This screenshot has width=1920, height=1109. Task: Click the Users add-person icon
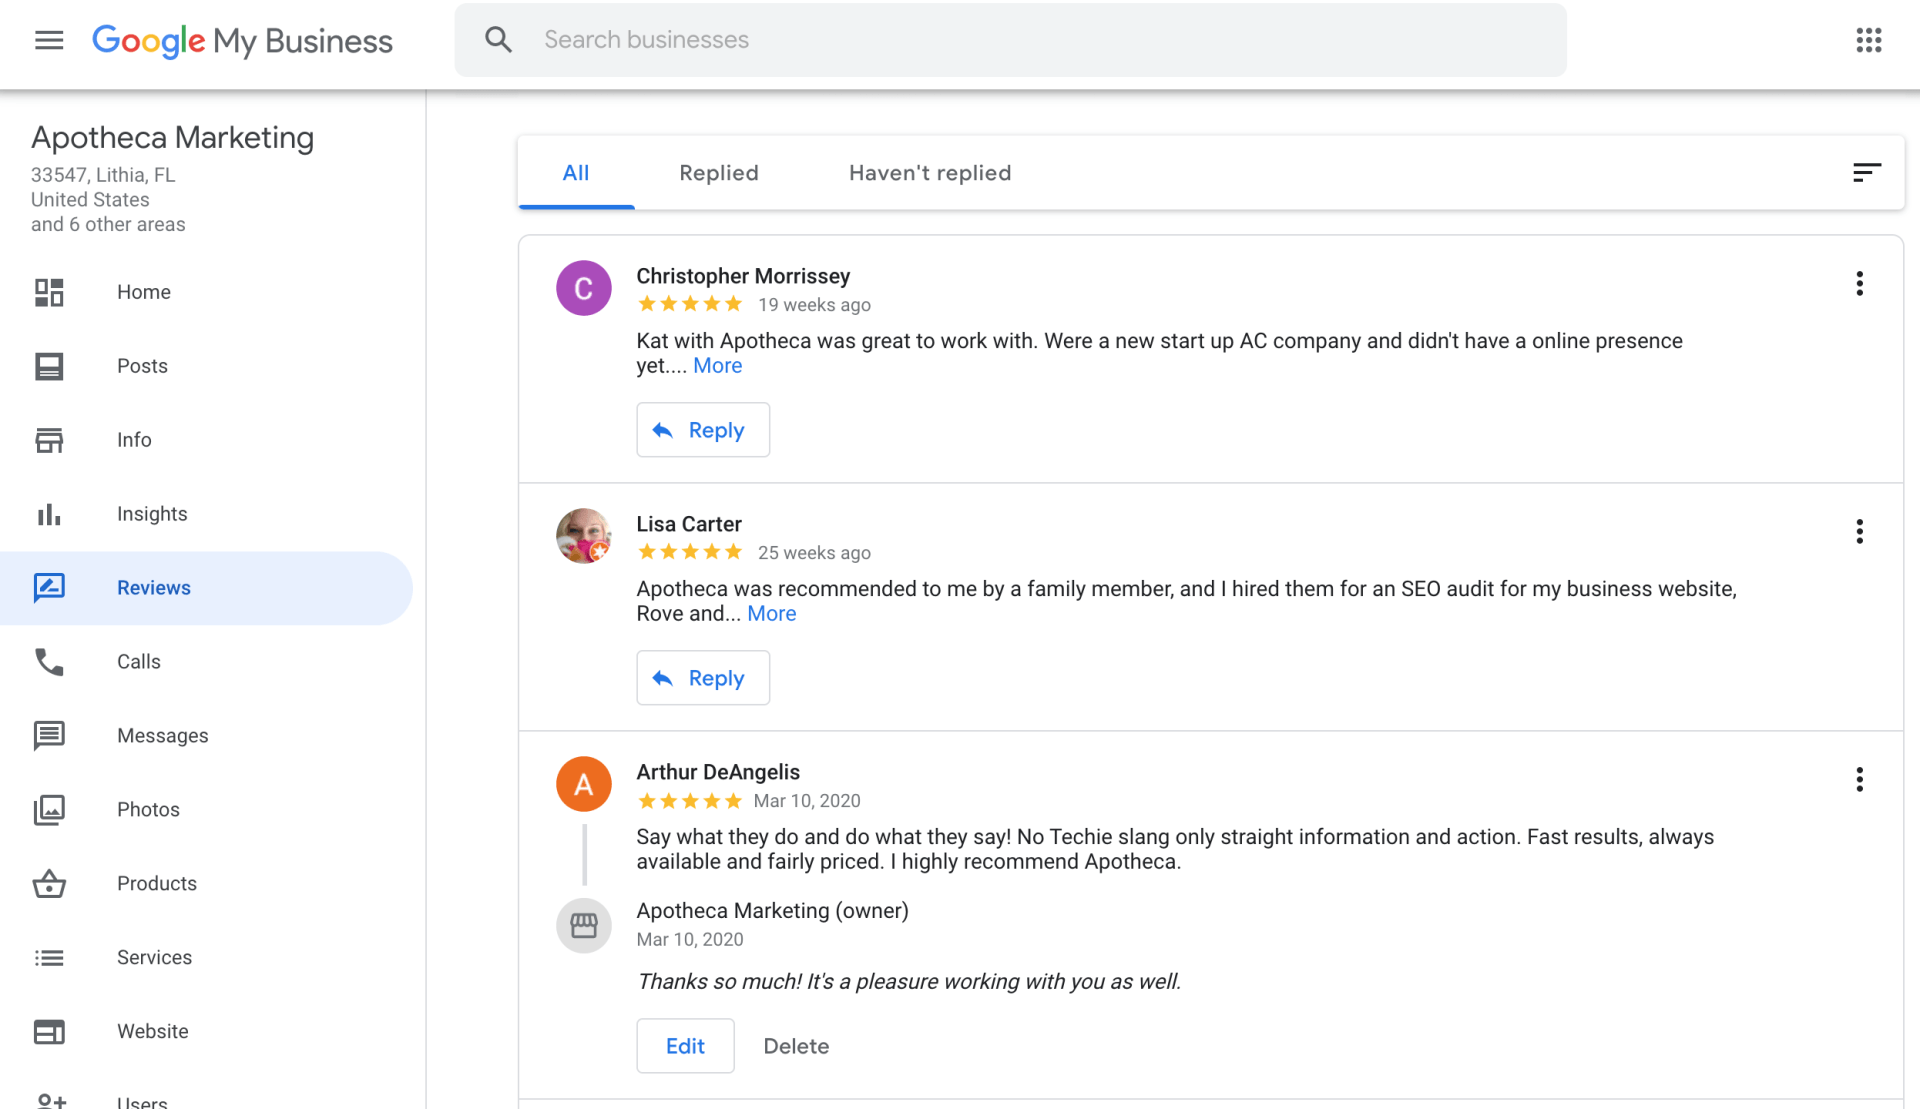(x=49, y=1101)
